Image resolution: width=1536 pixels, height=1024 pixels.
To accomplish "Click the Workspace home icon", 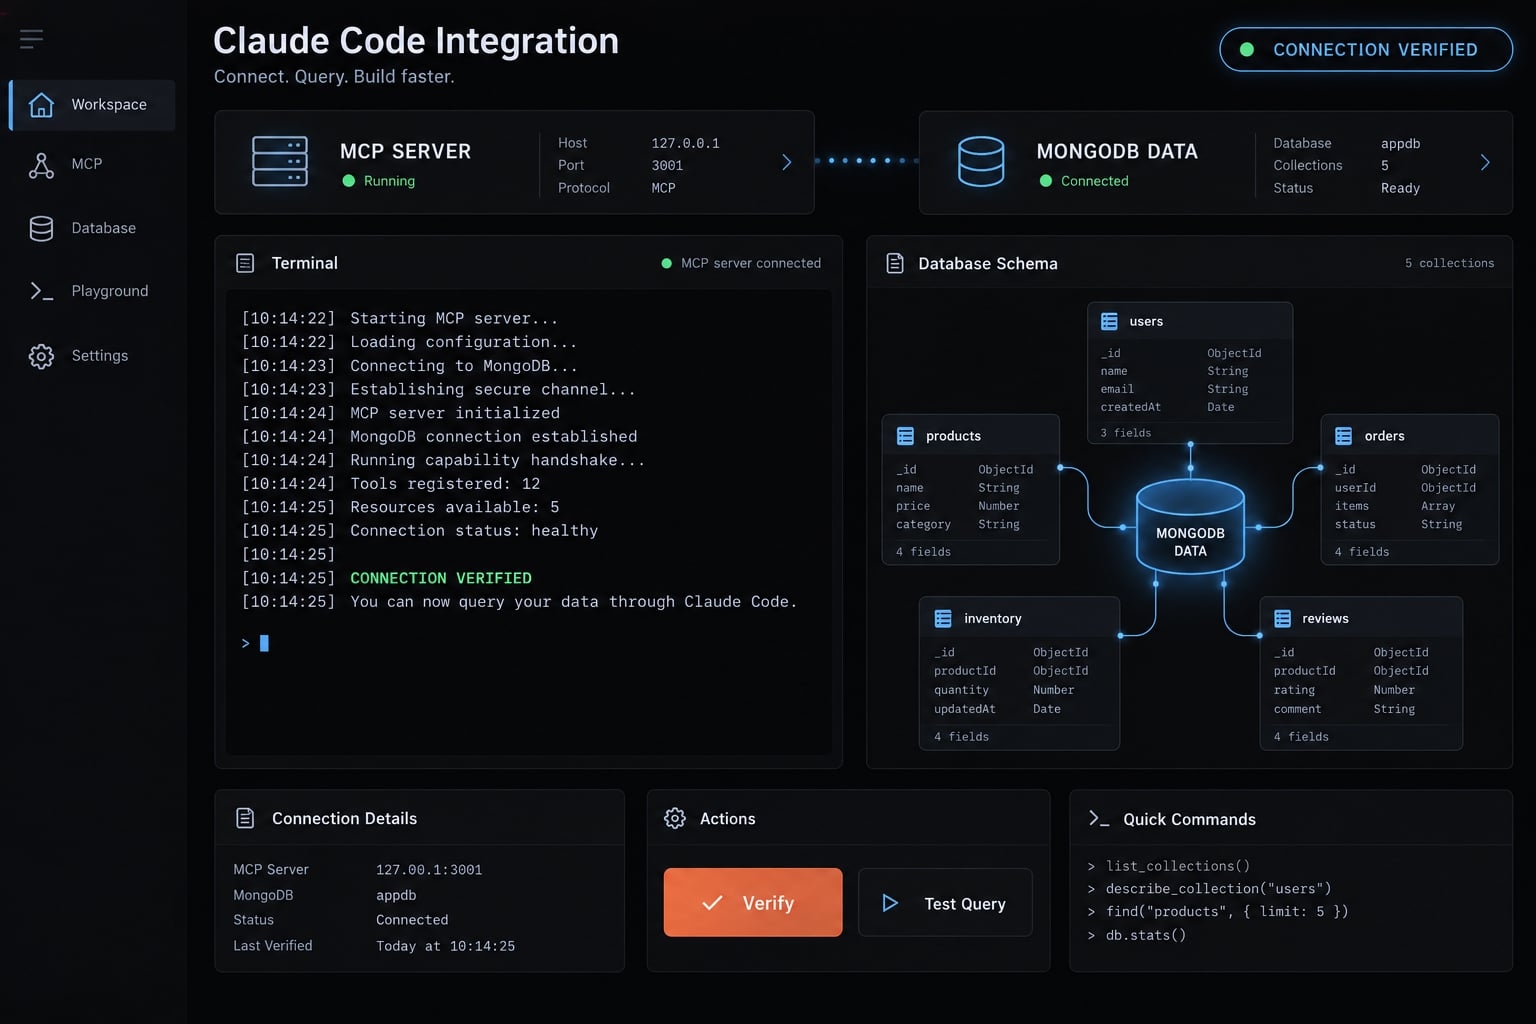I will point(41,104).
